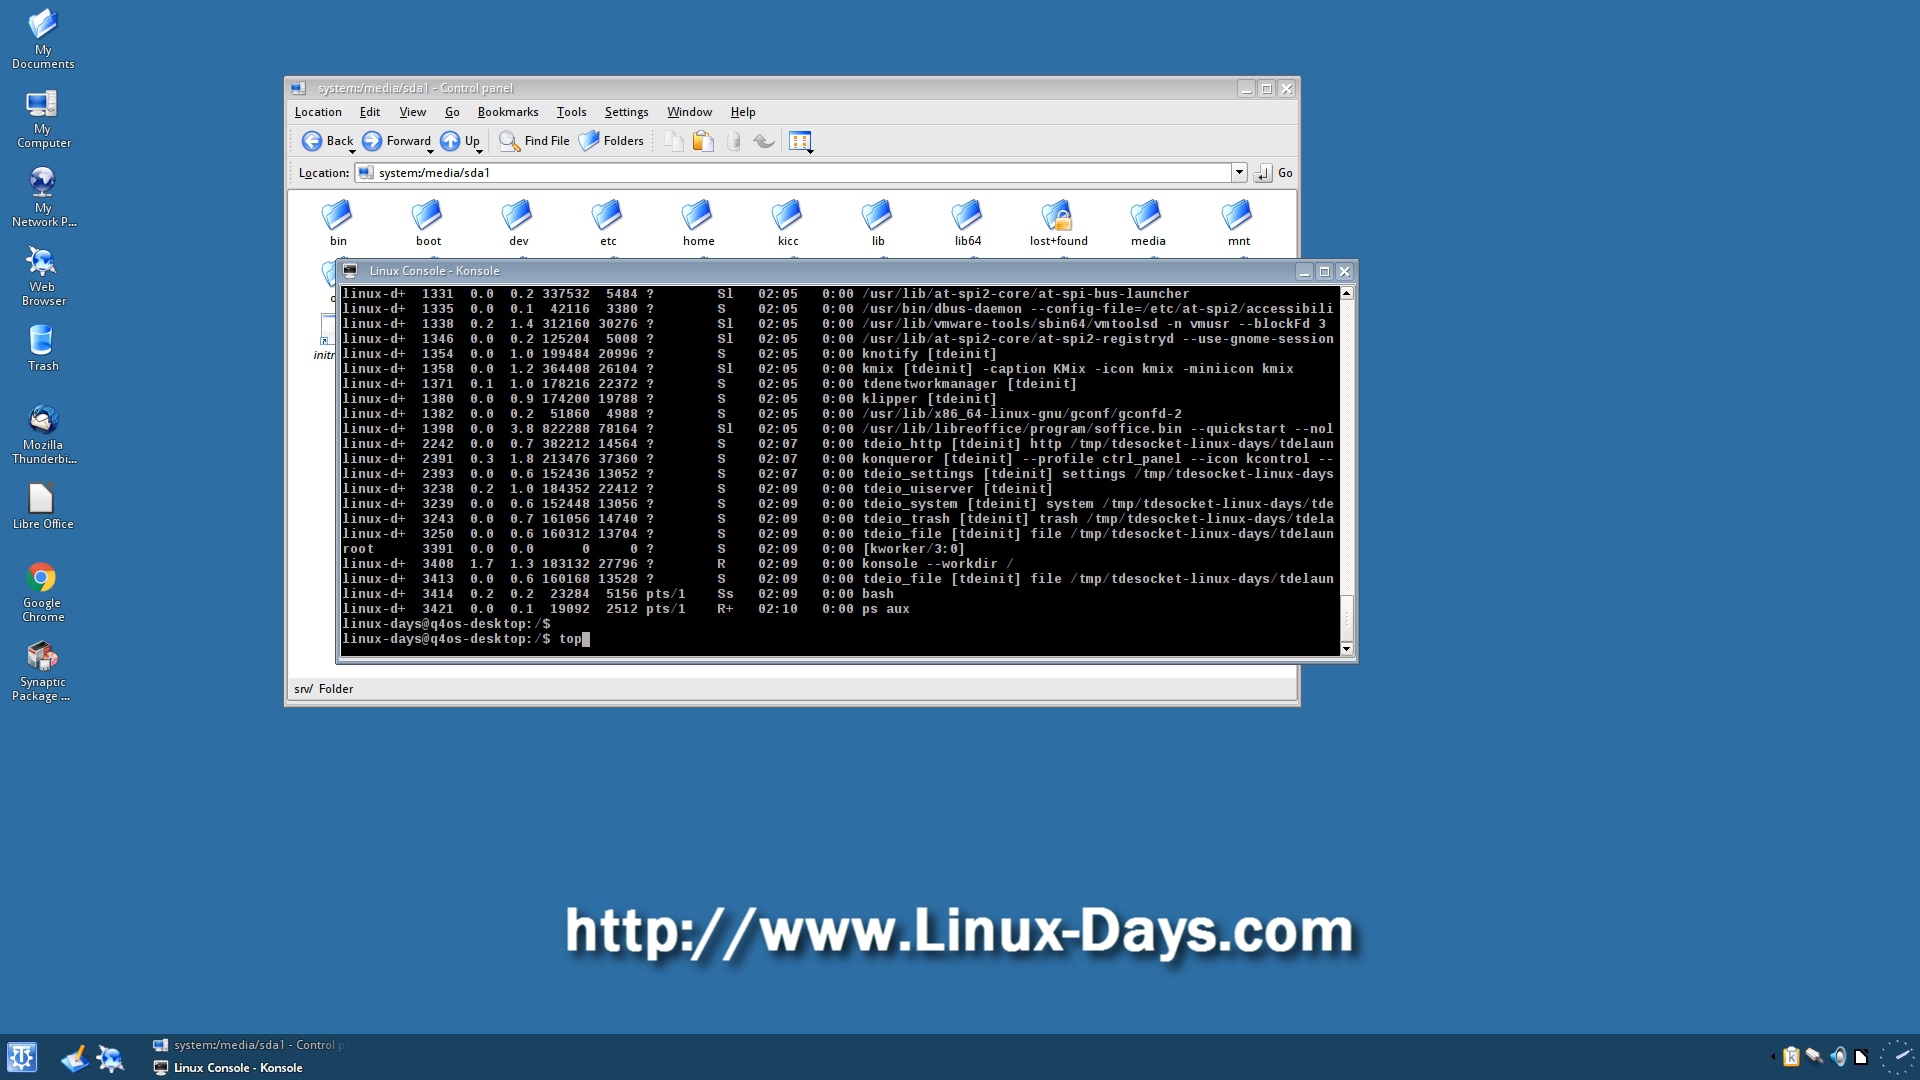Click the Copy toolbar icon
The width and height of the screenshot is (1920, 1080).
tap(674, 141)
